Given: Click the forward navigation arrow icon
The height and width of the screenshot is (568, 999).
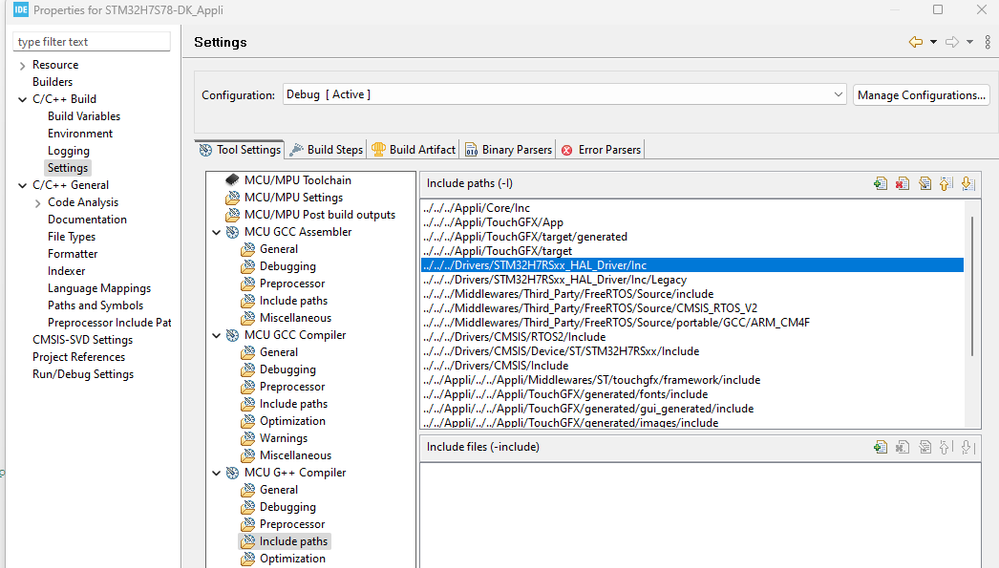Looking at the screenshot, I should coord(952,42).
